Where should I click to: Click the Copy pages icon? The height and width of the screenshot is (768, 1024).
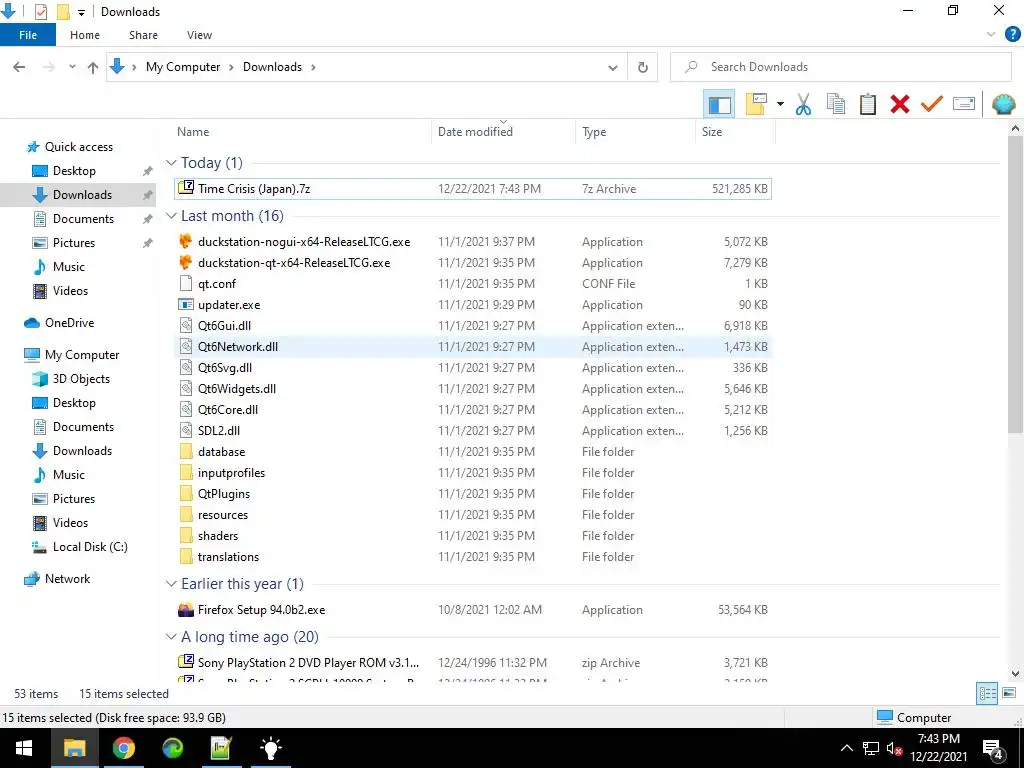pos(836,104)
